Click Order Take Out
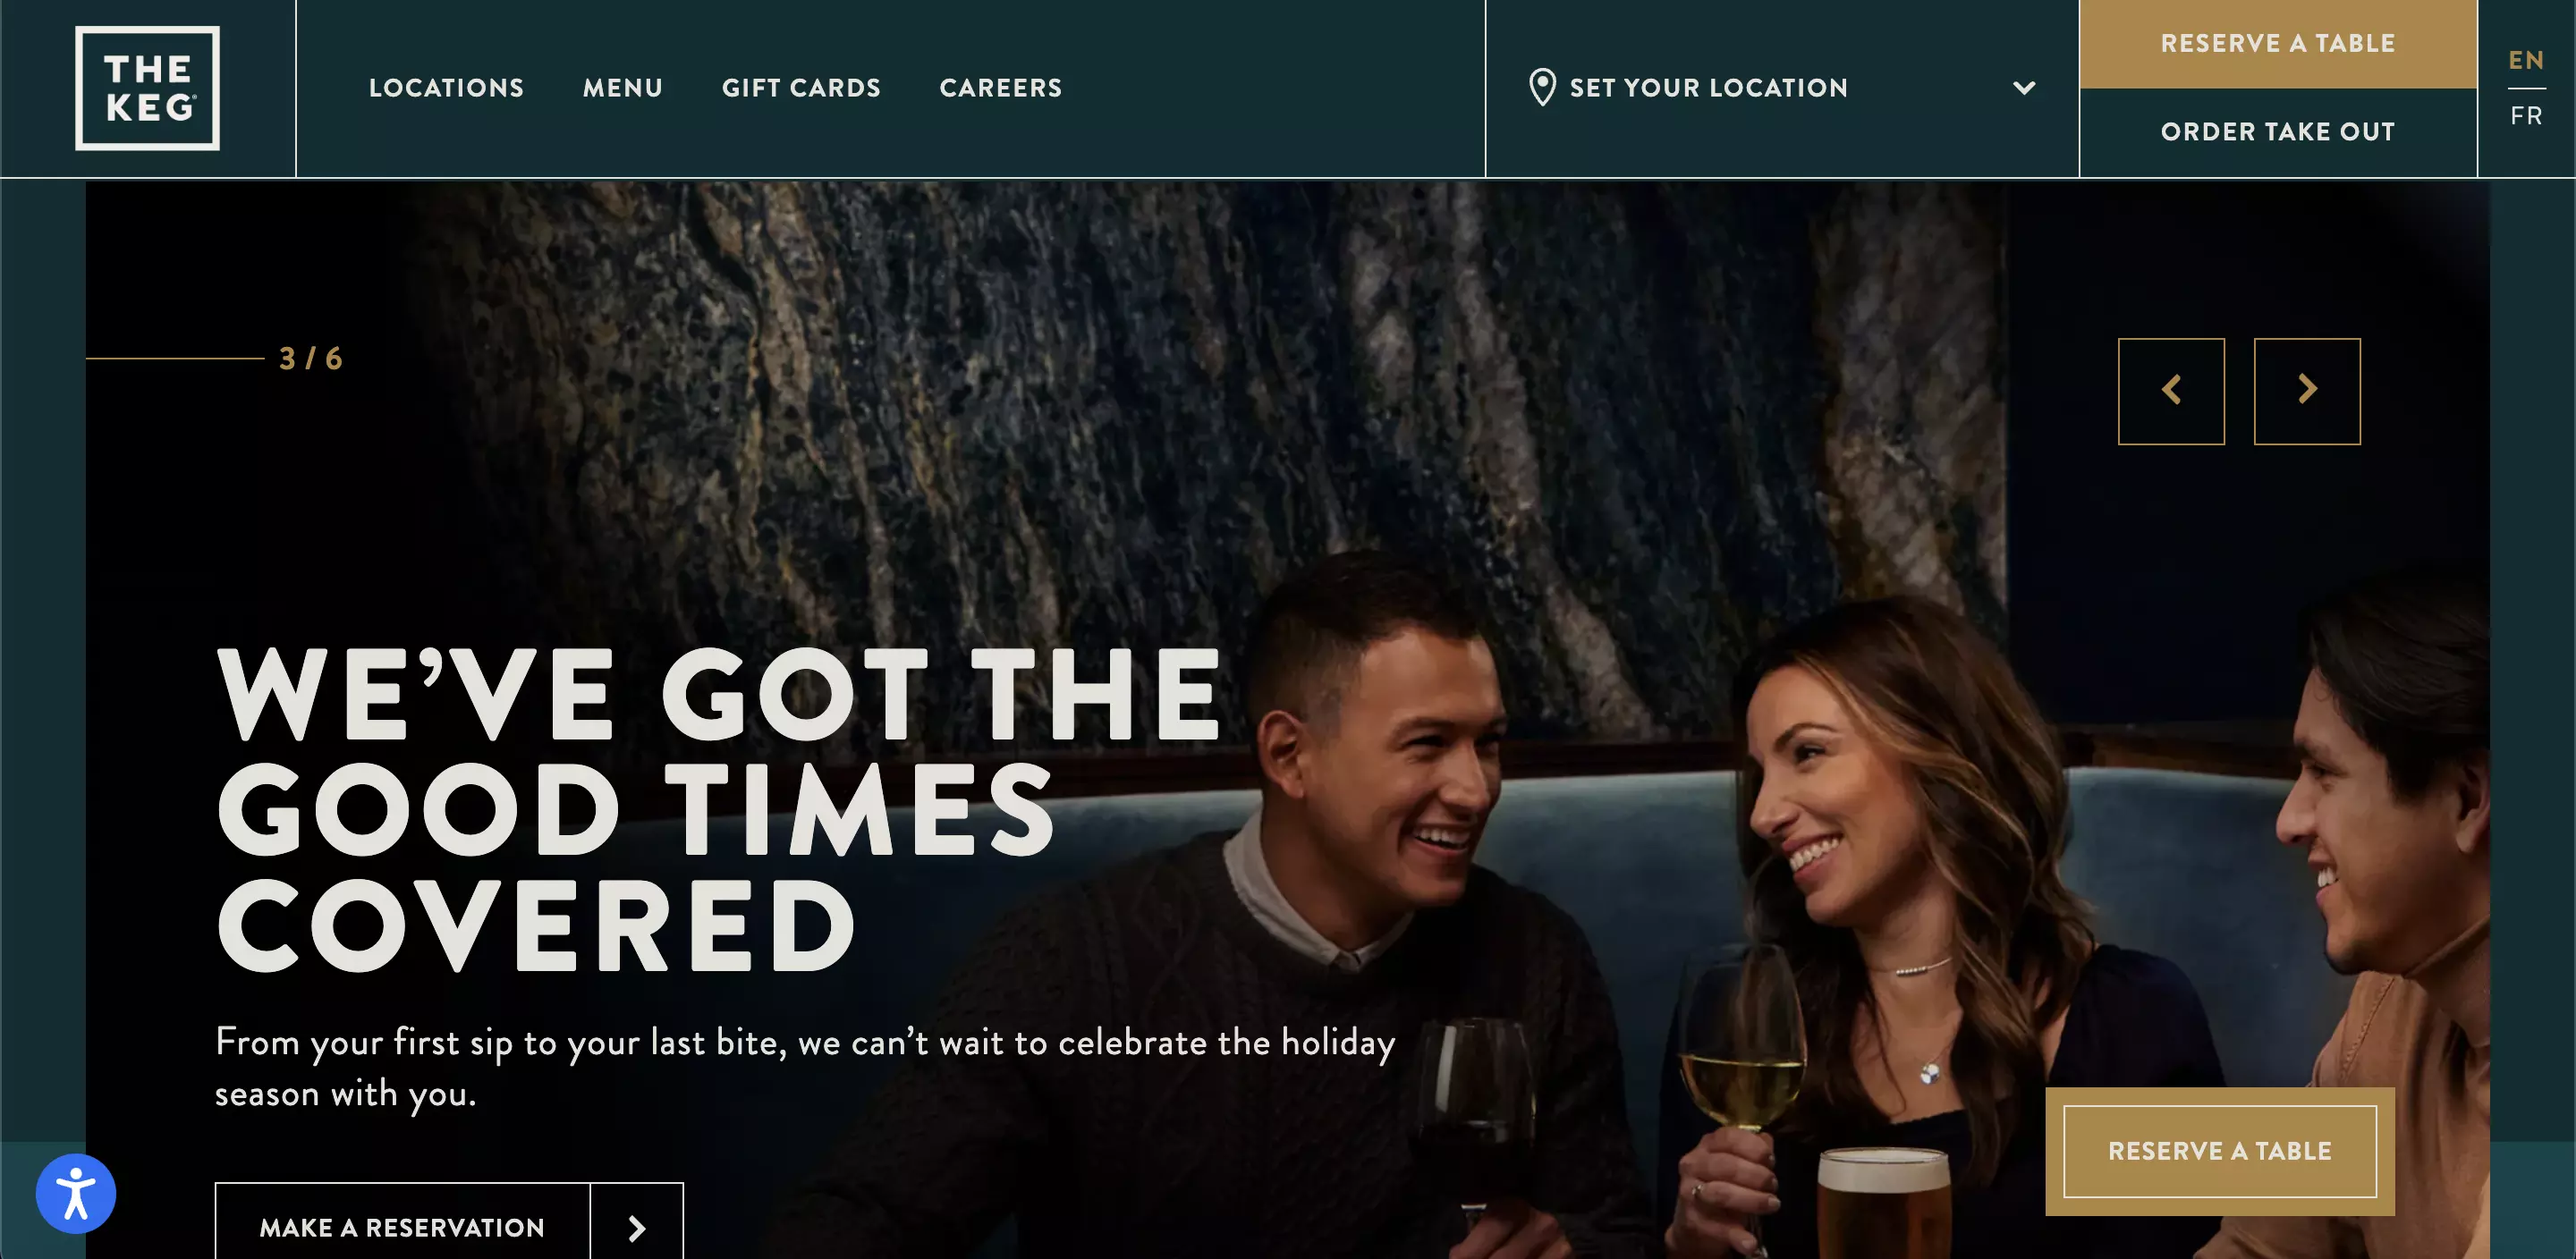Screen dimensions: 2576x1259 pos(2278,132)
